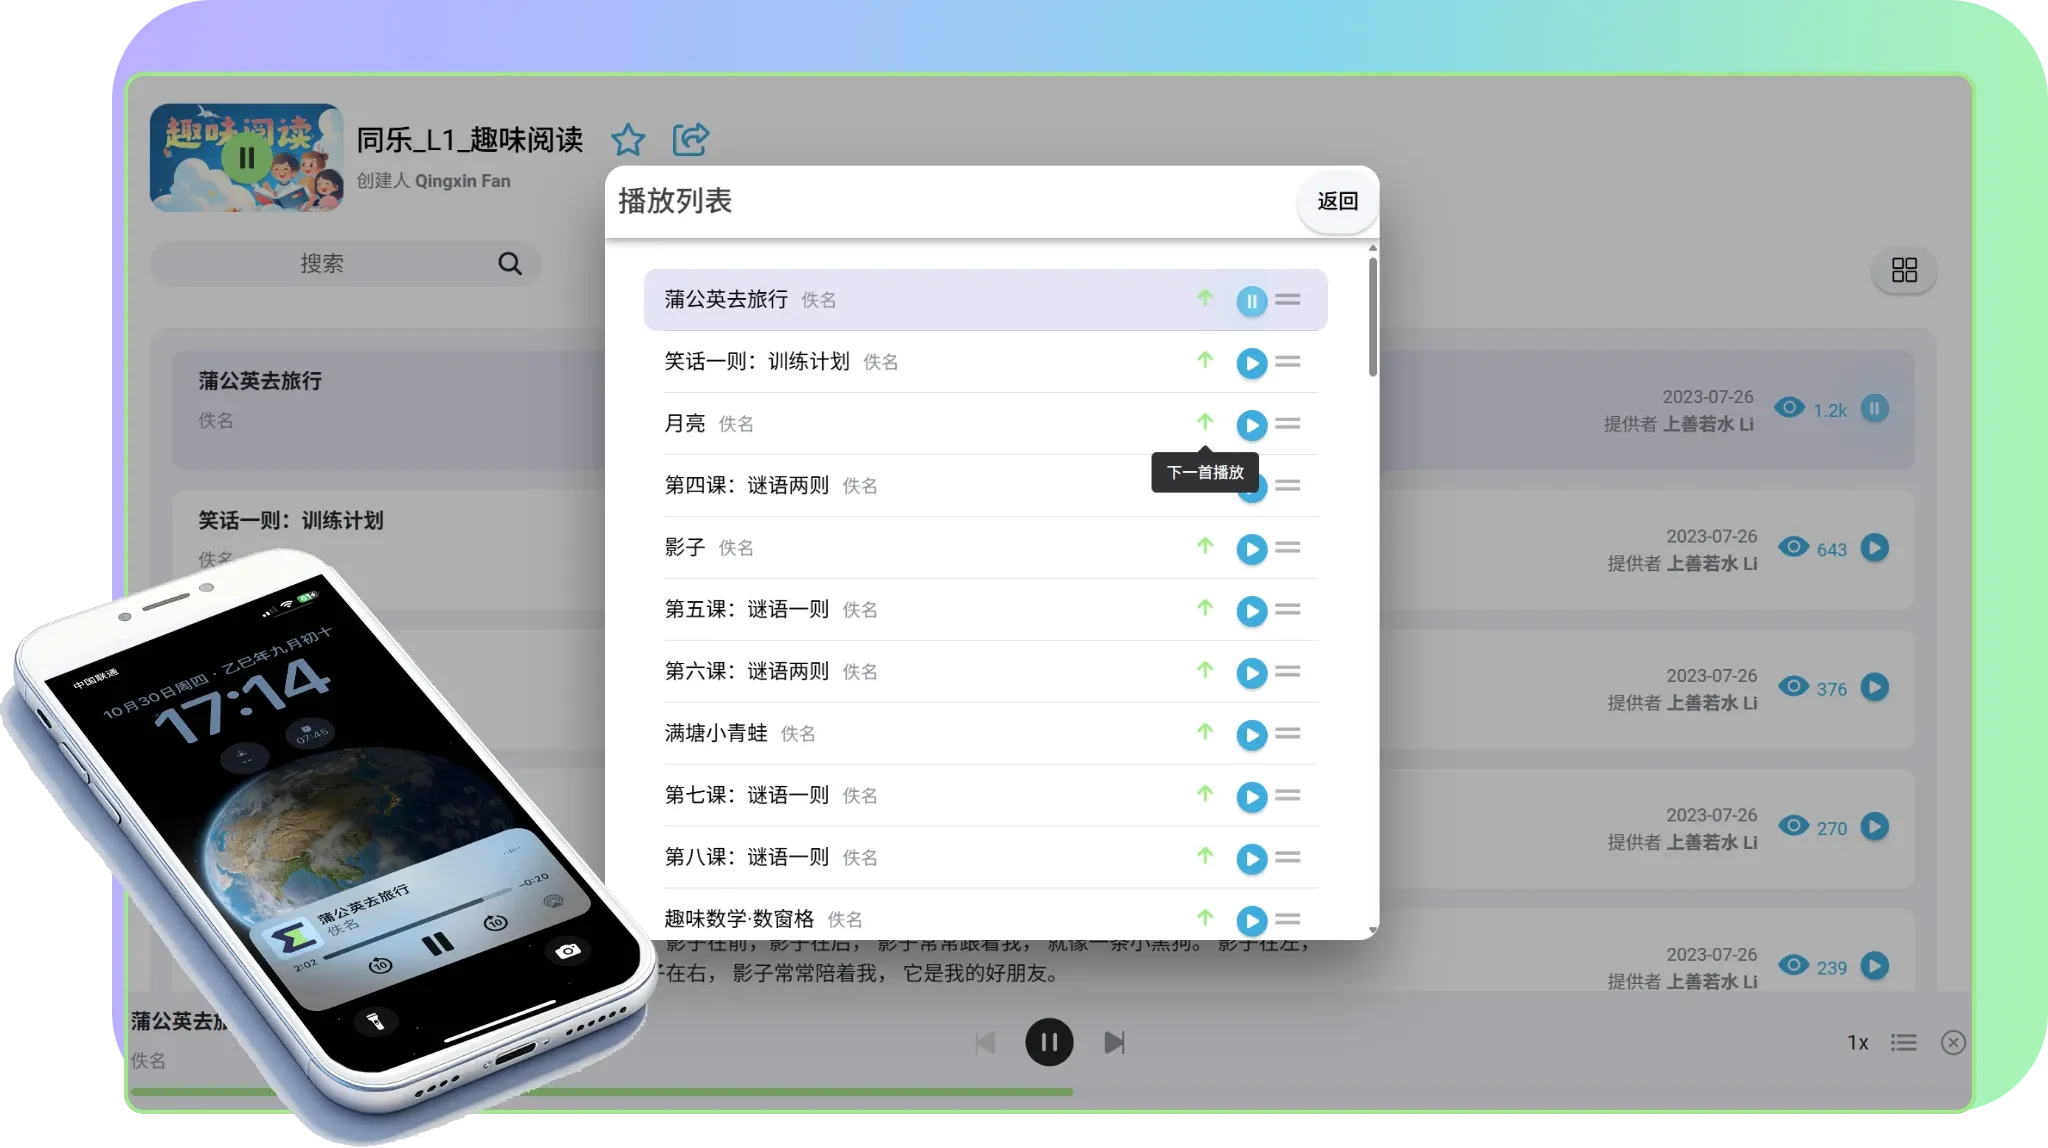
Task: Open creator Qingxin Fan profile
Action: [x=462, y=181]
